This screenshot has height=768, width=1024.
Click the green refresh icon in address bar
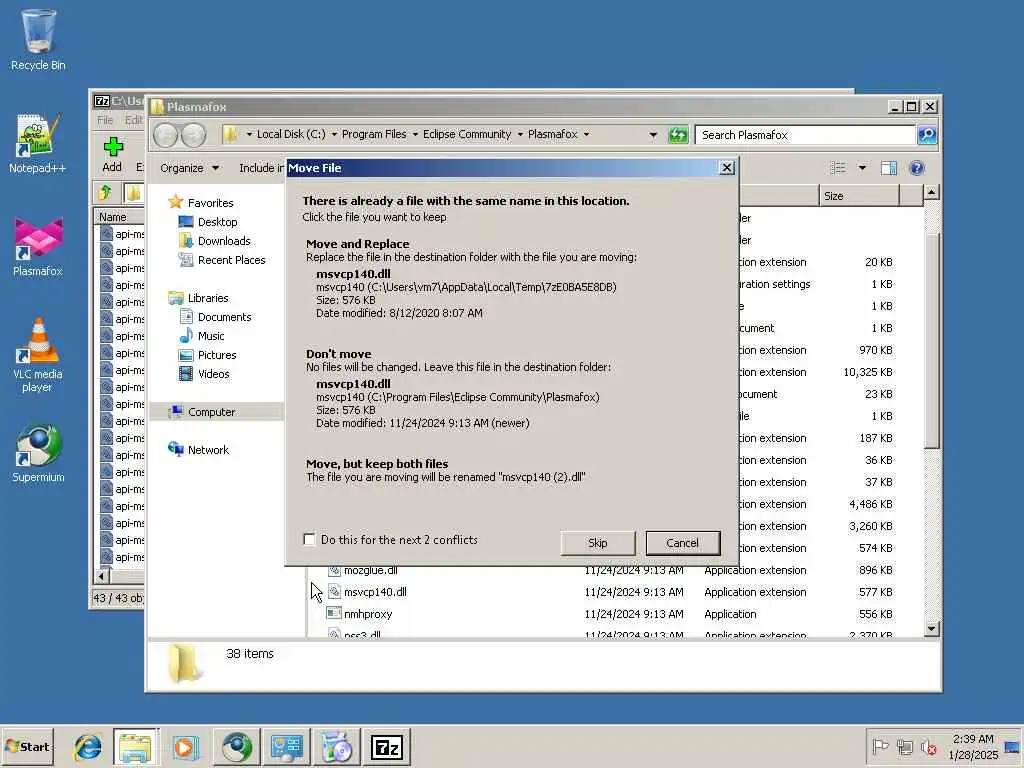pos(678,135)
